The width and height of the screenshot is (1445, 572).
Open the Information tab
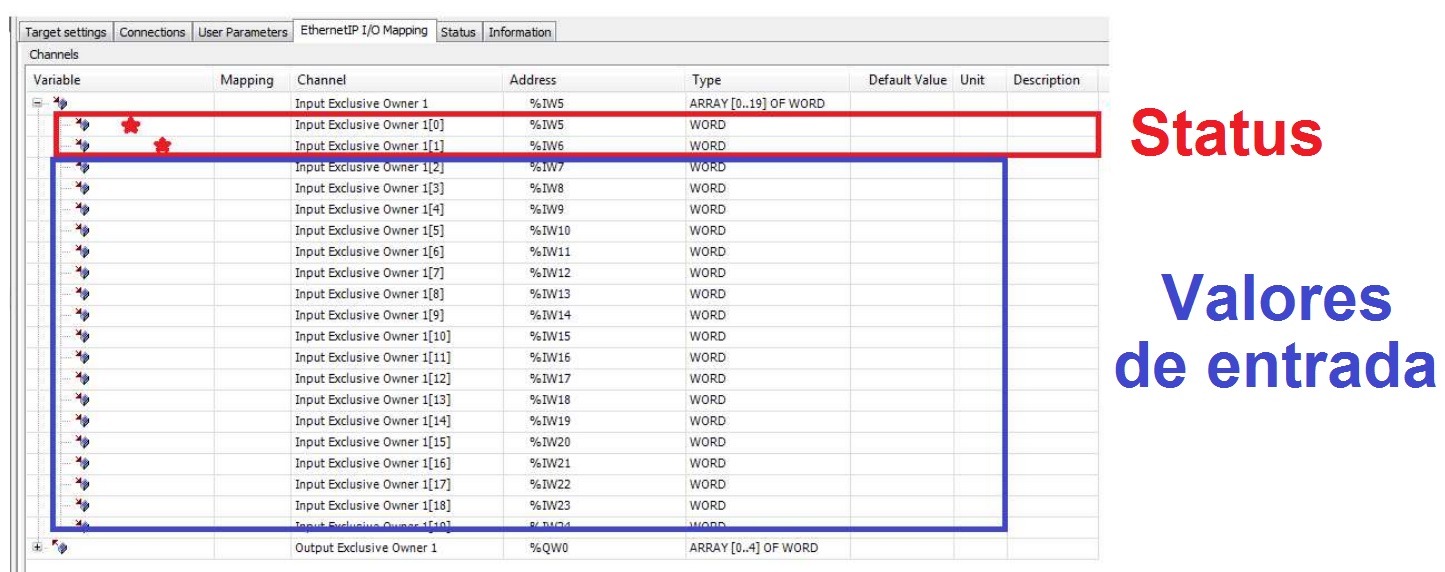click(x=519, y=32)
